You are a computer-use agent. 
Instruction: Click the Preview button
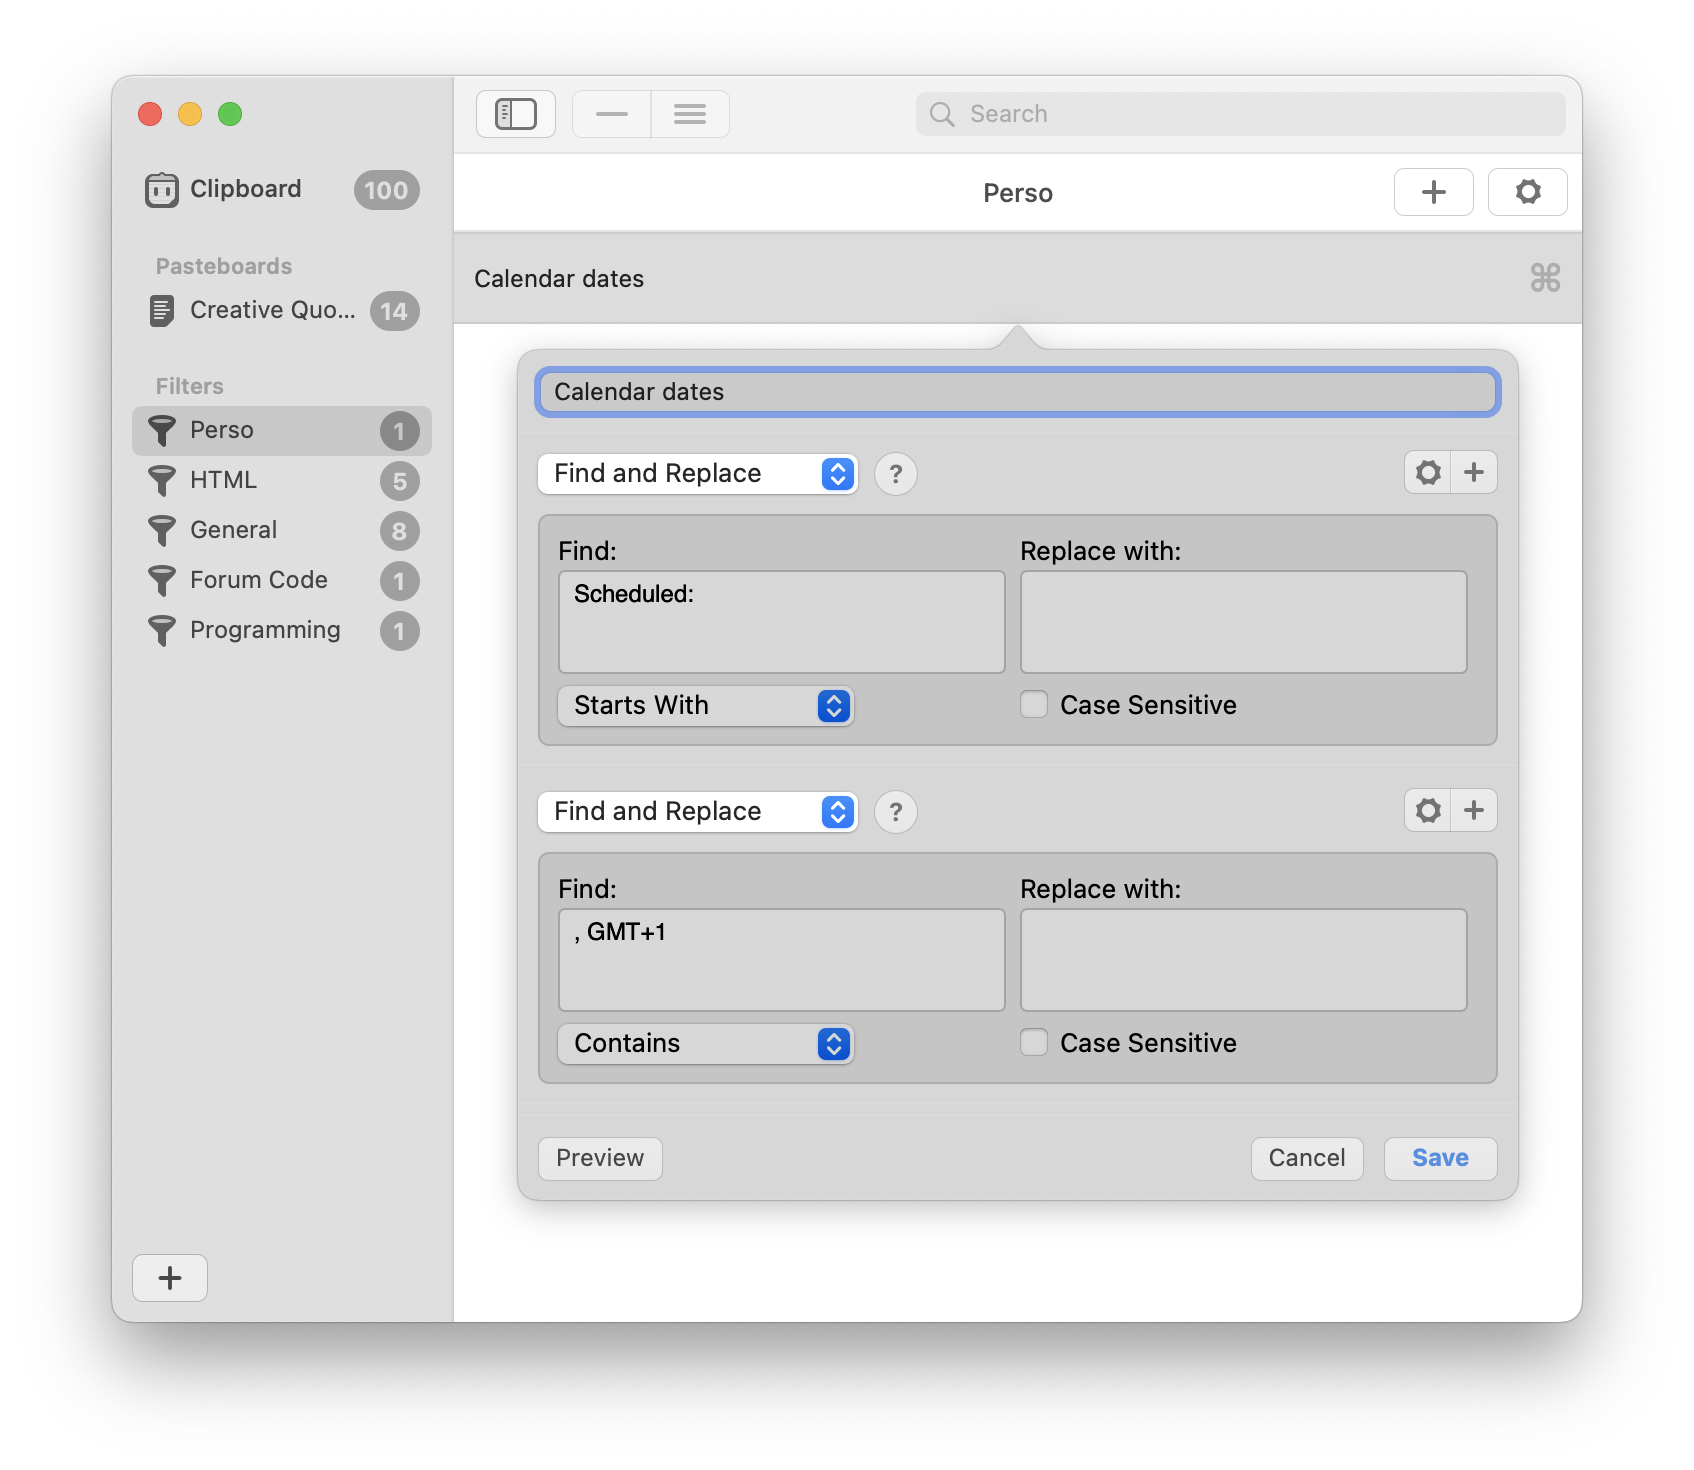tap(600, 1158)
